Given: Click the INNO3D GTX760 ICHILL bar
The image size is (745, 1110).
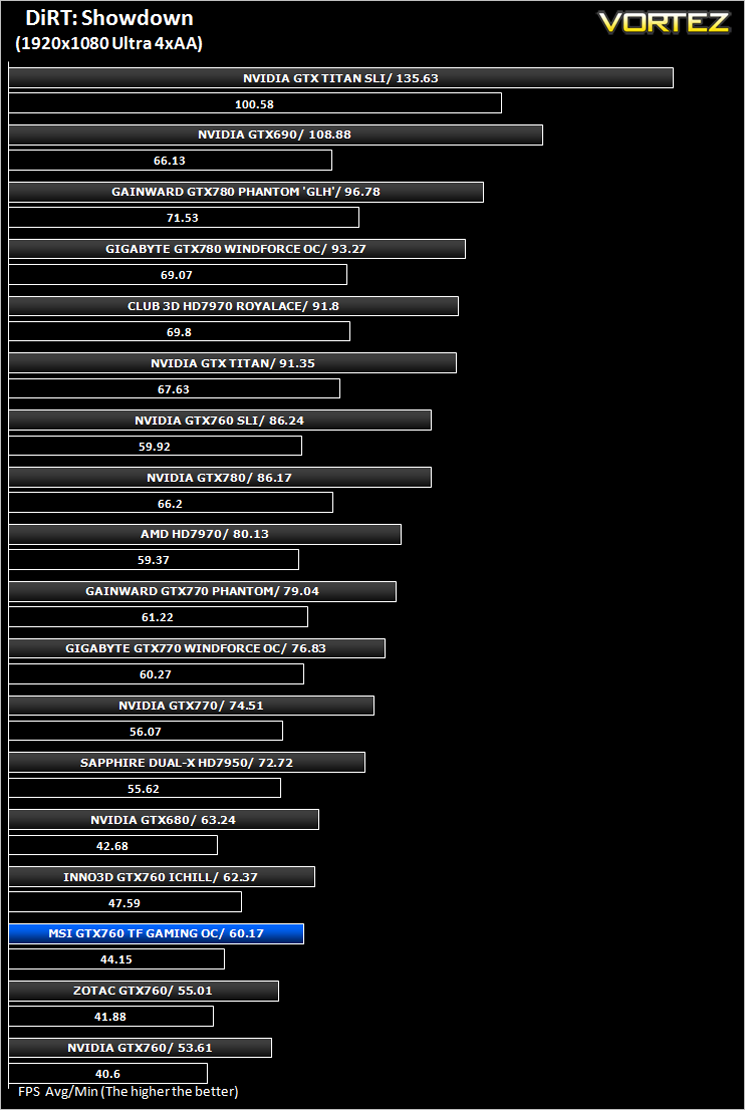Looking at the screenshot, I should coord(161,877).
